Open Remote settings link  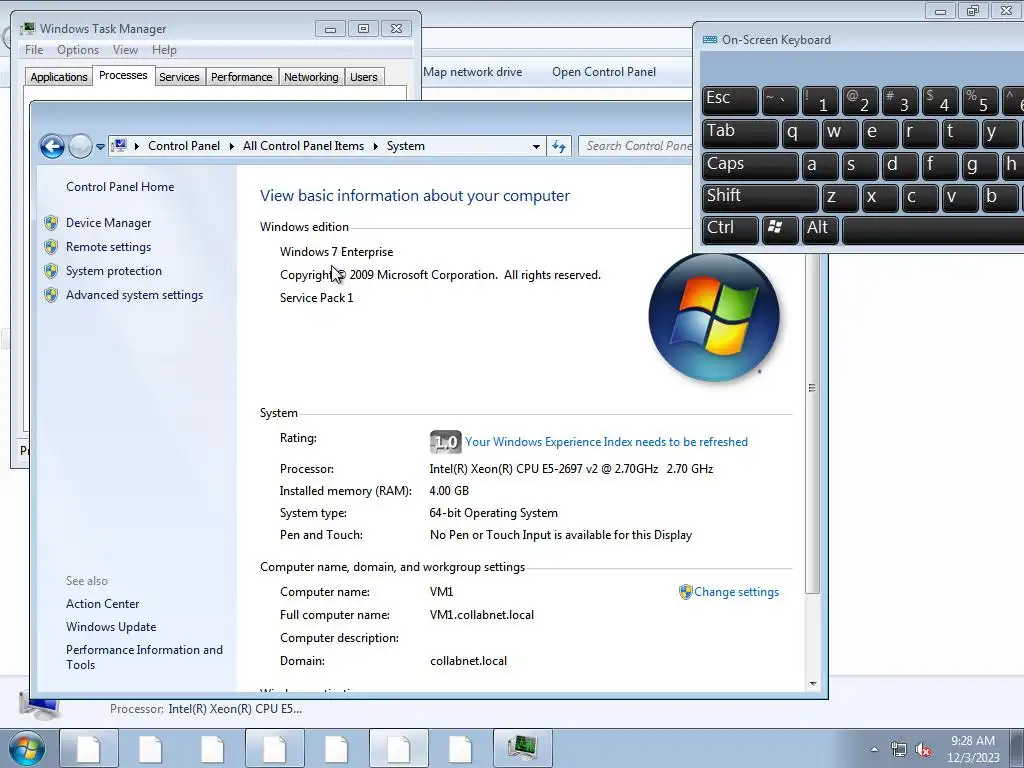tap(108, 247)
